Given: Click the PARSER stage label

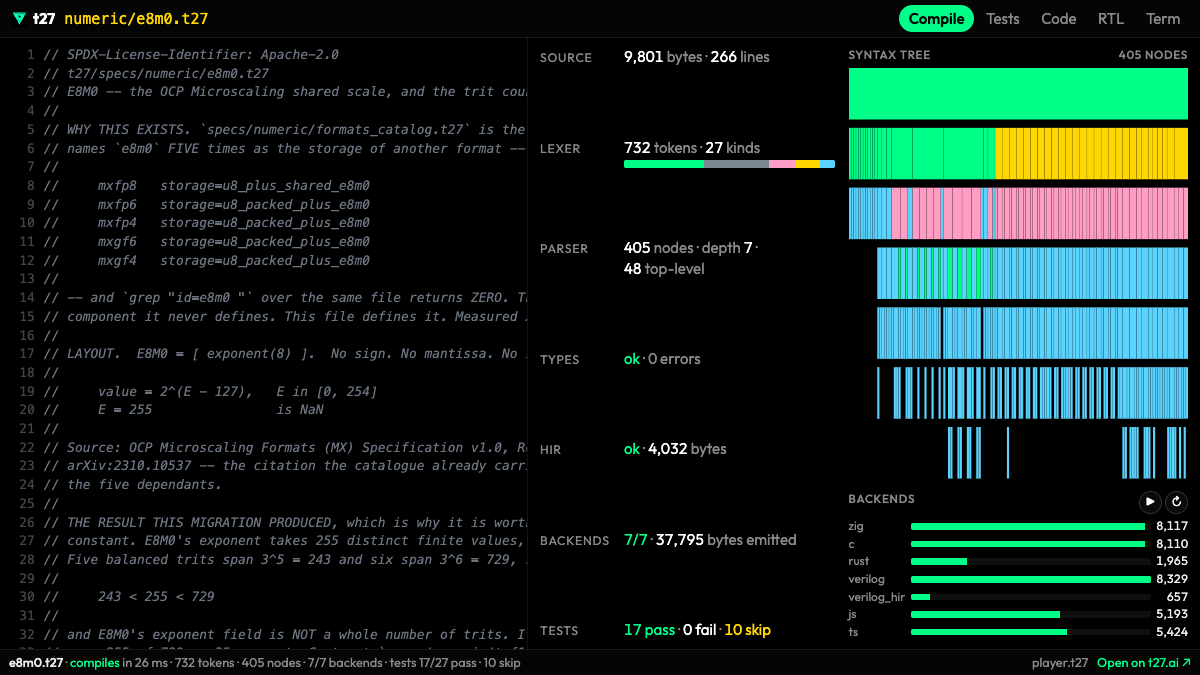Looking at the screenshot, I should (564, 249).
